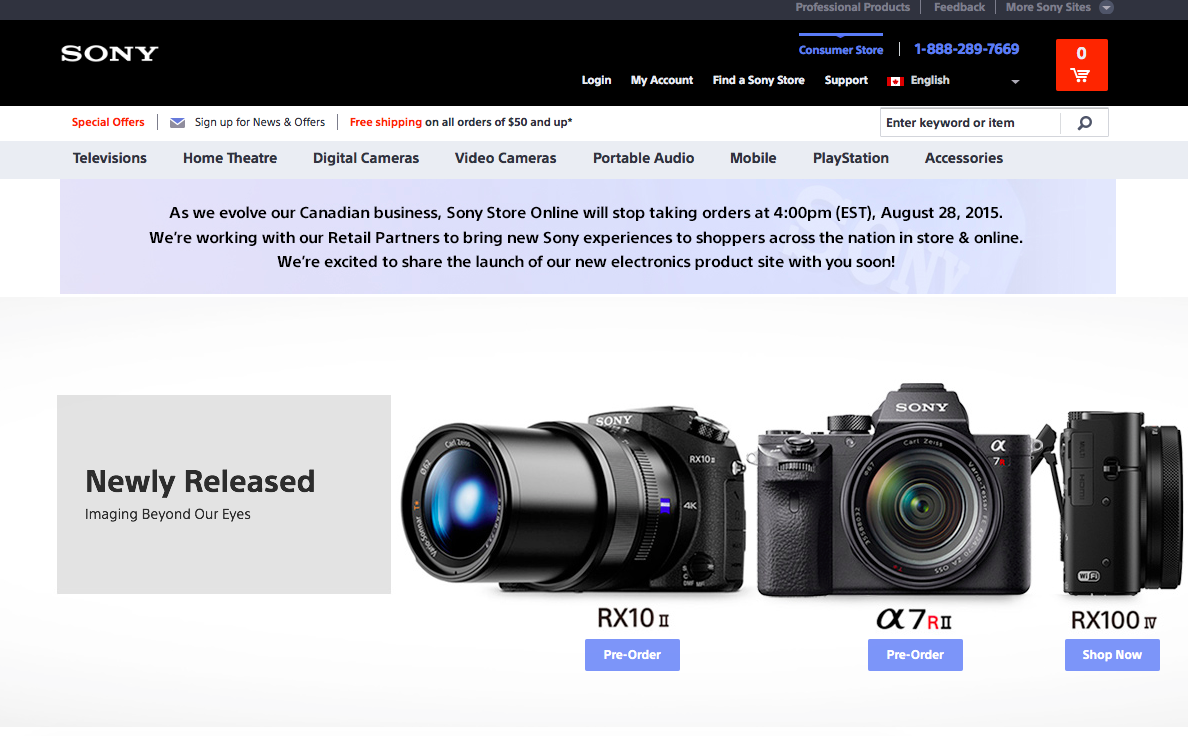1188x736 pixels.
Task: Open the PlayStation menu
Action: tap(850, 158)
